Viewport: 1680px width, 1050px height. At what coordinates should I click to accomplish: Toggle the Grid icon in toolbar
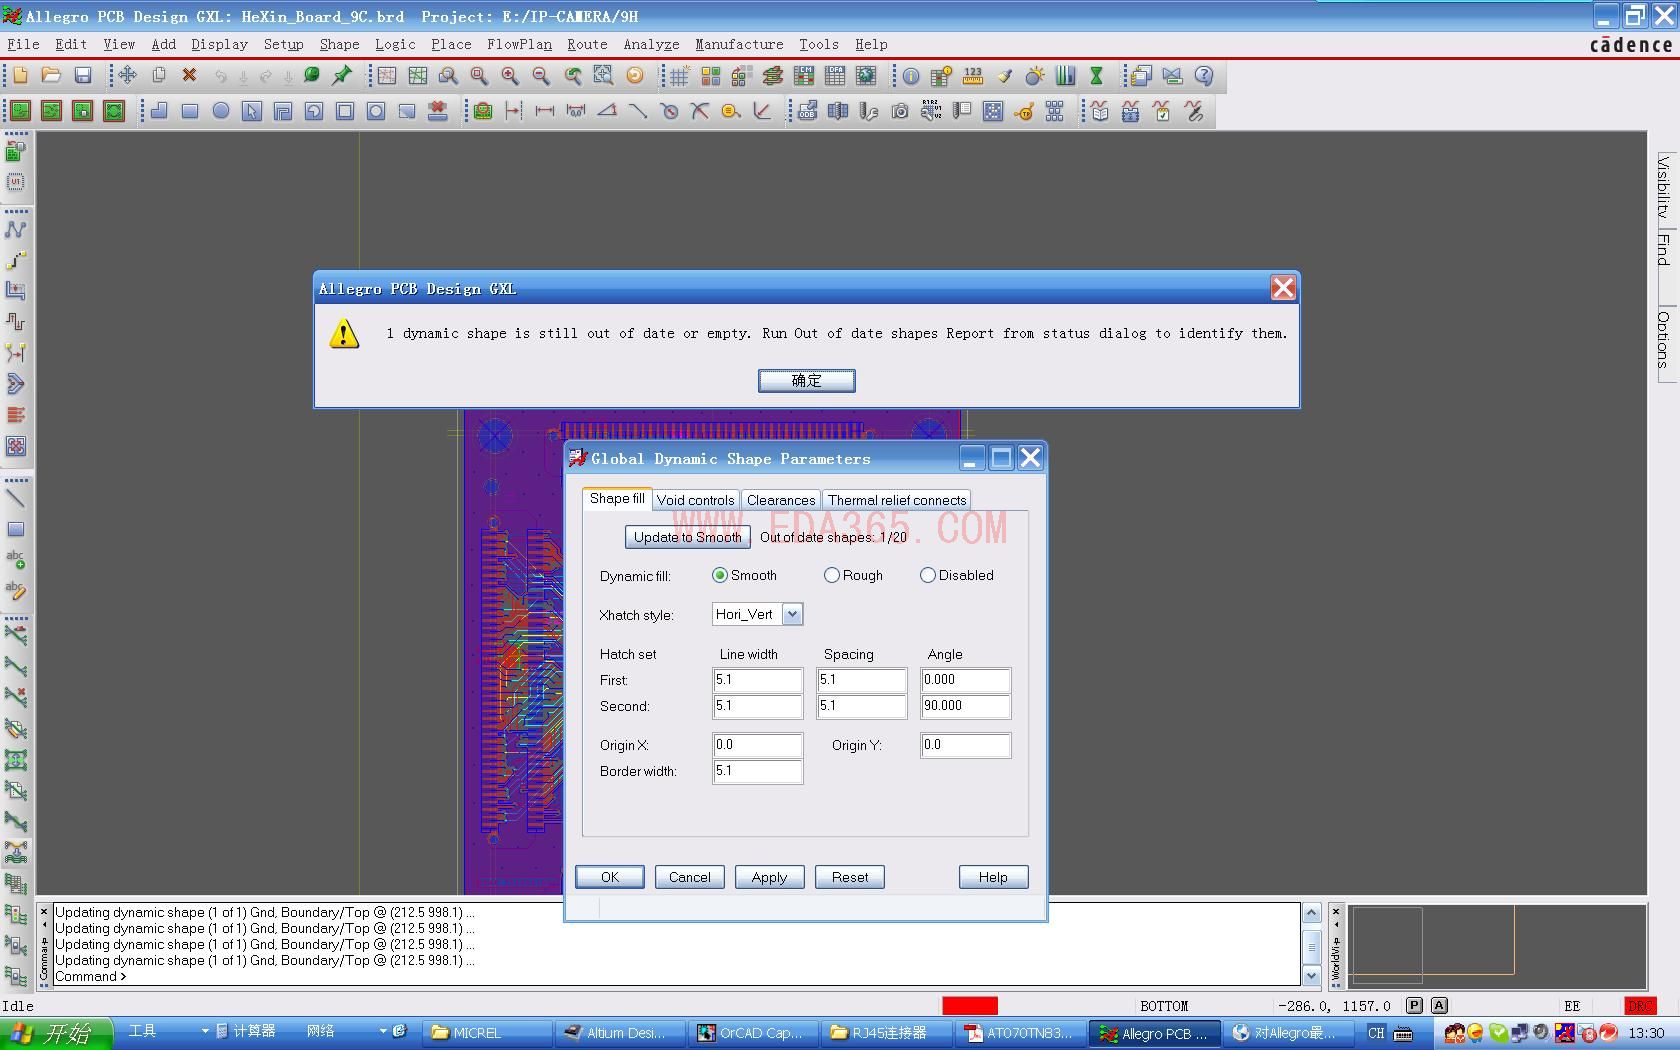[679, 76]
